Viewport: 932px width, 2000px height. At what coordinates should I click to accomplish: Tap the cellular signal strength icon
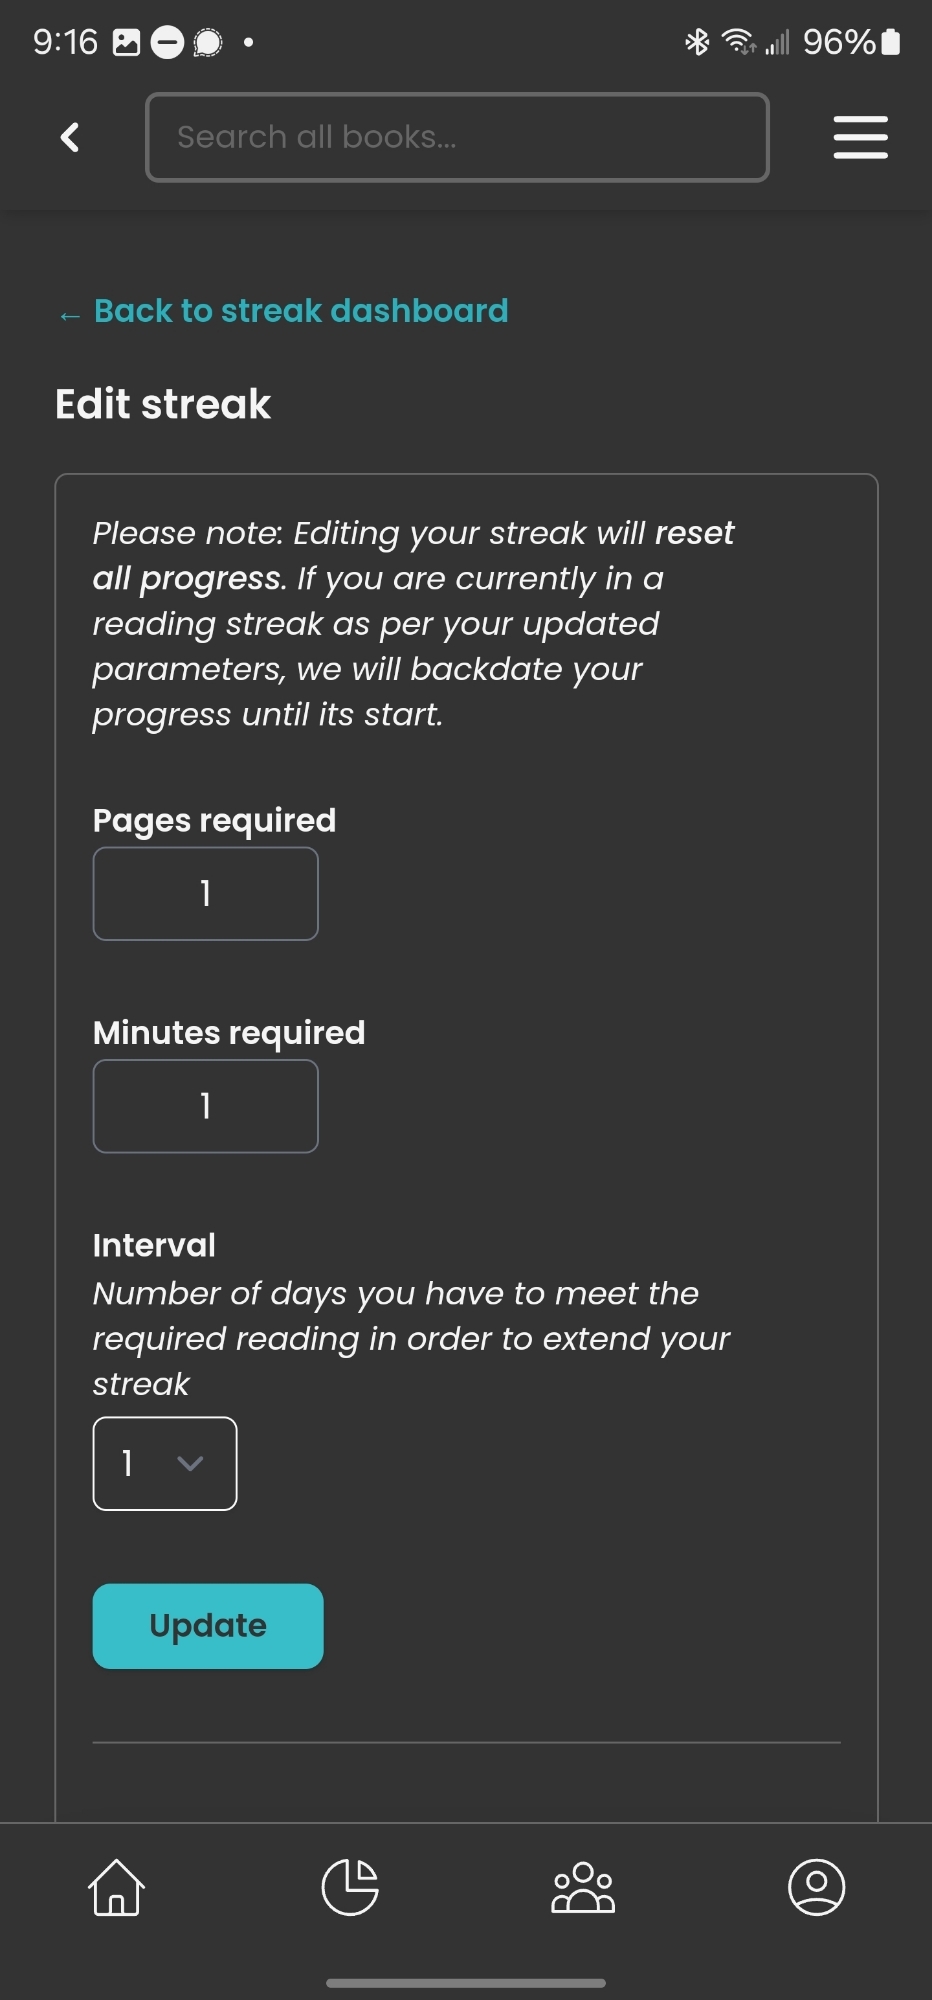777,43
